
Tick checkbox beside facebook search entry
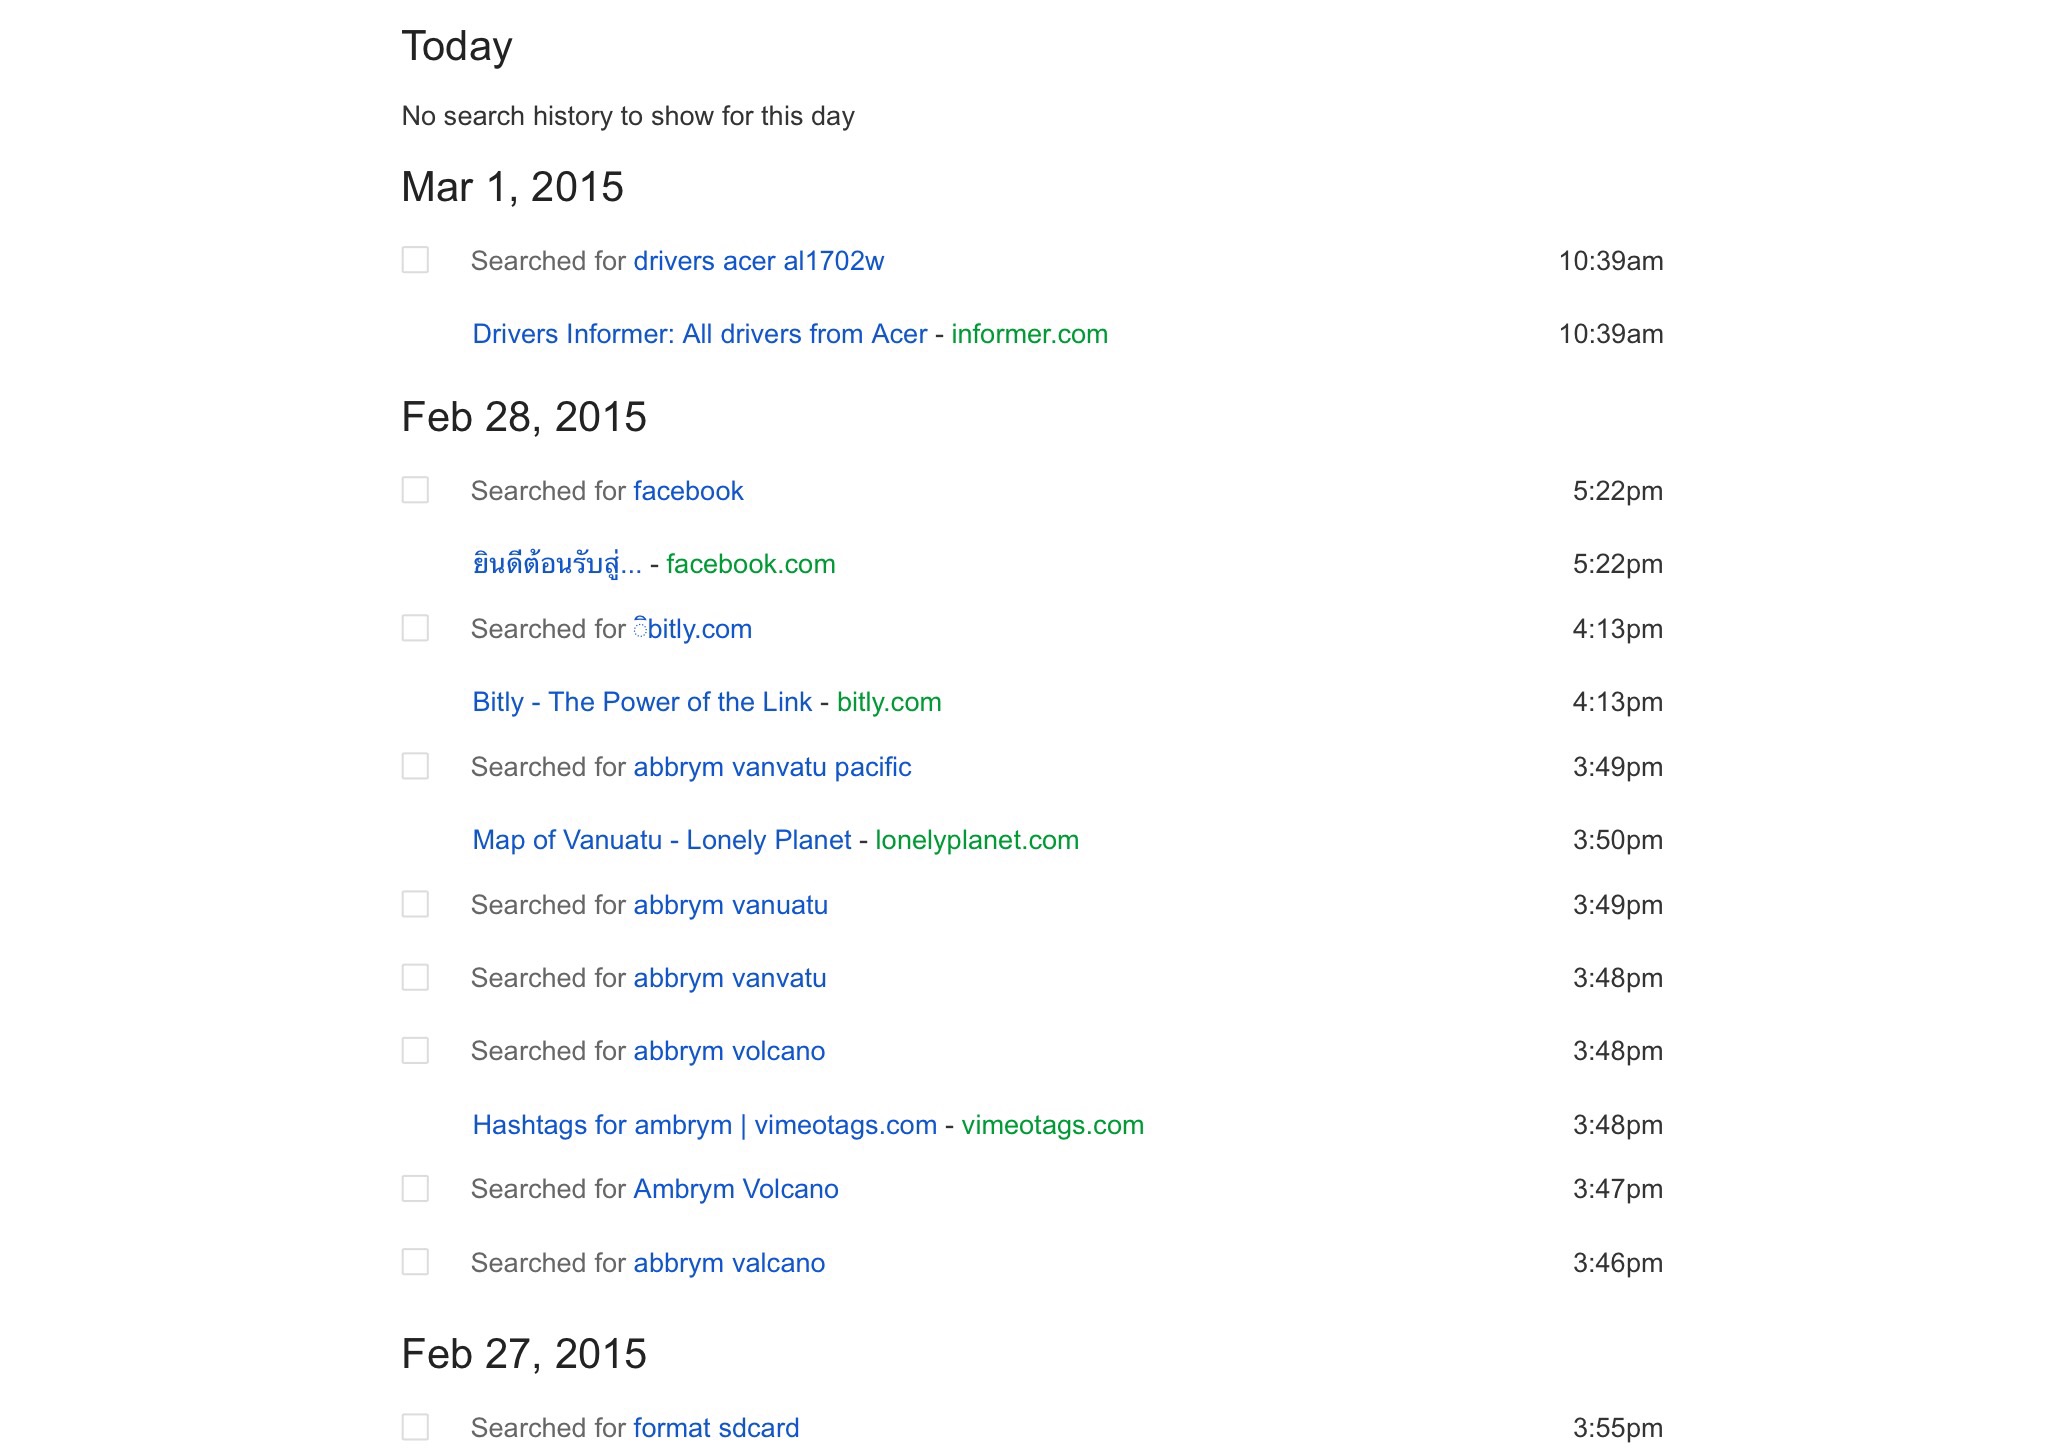click(415, 490)
